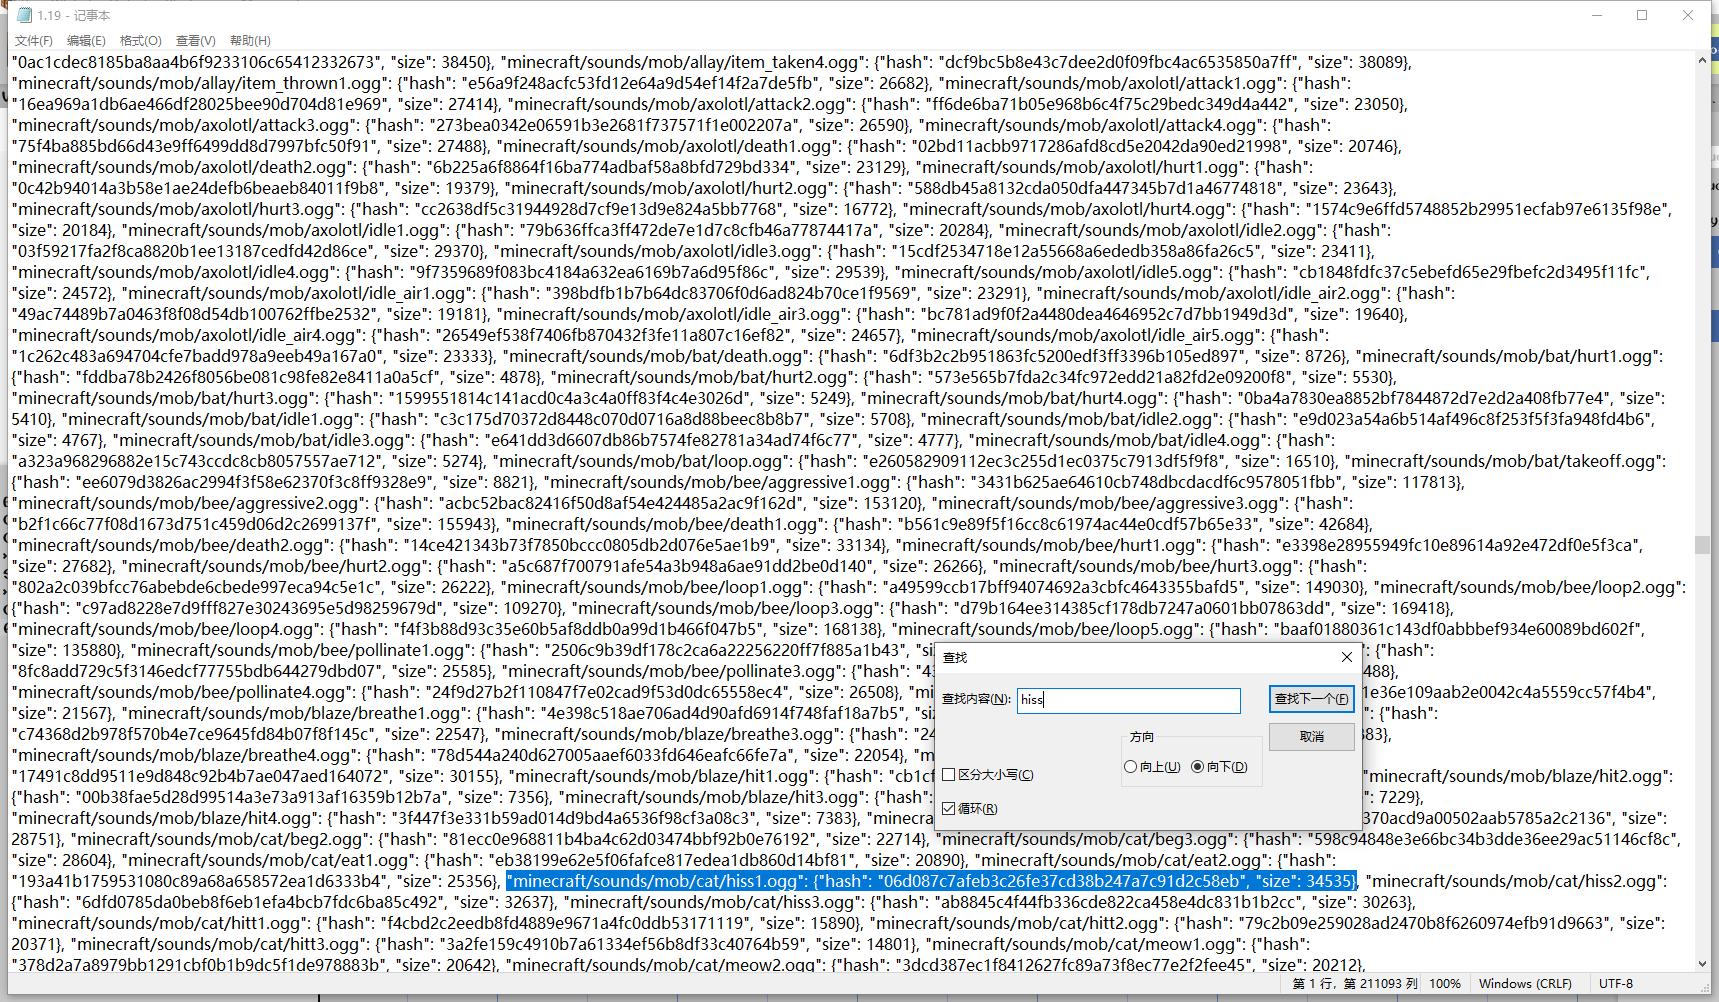Click the "minecraft/sounds/mob/bee/death2.ogg" text
The image size is (1719, 1002).
(169, 545)
